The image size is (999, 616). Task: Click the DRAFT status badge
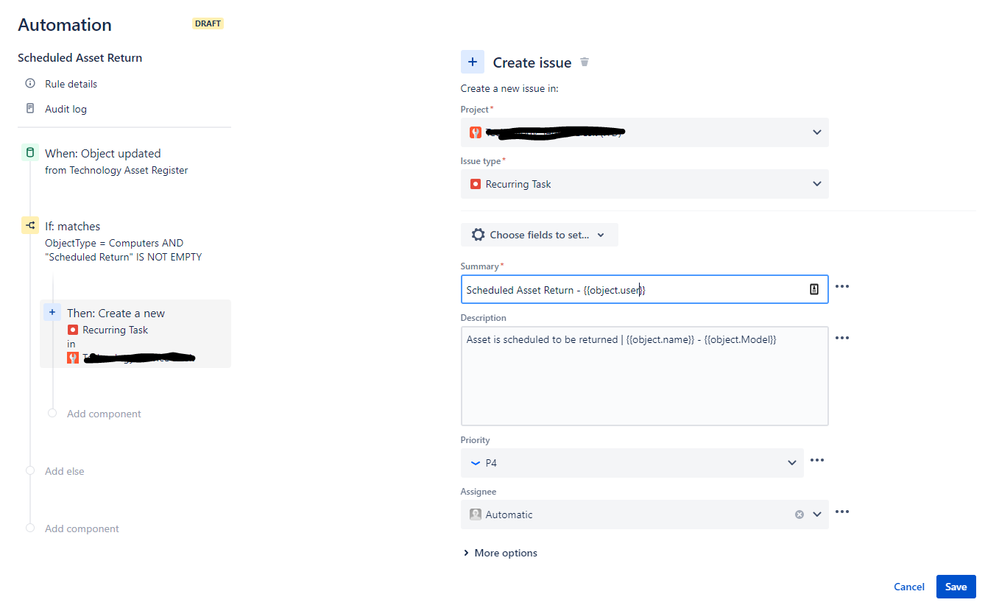point(208,24)
